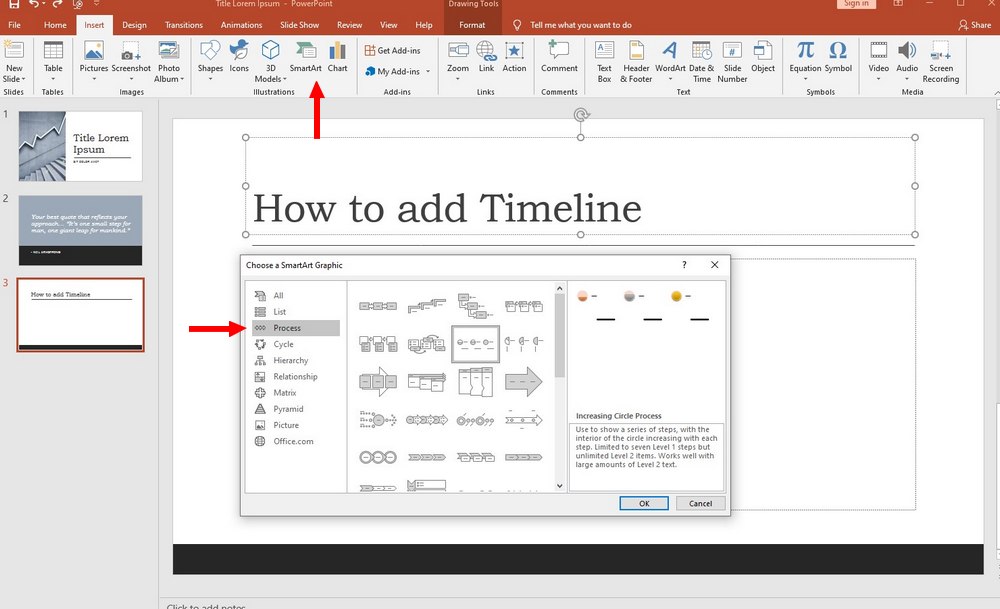Switch to the Design tab

134,25
